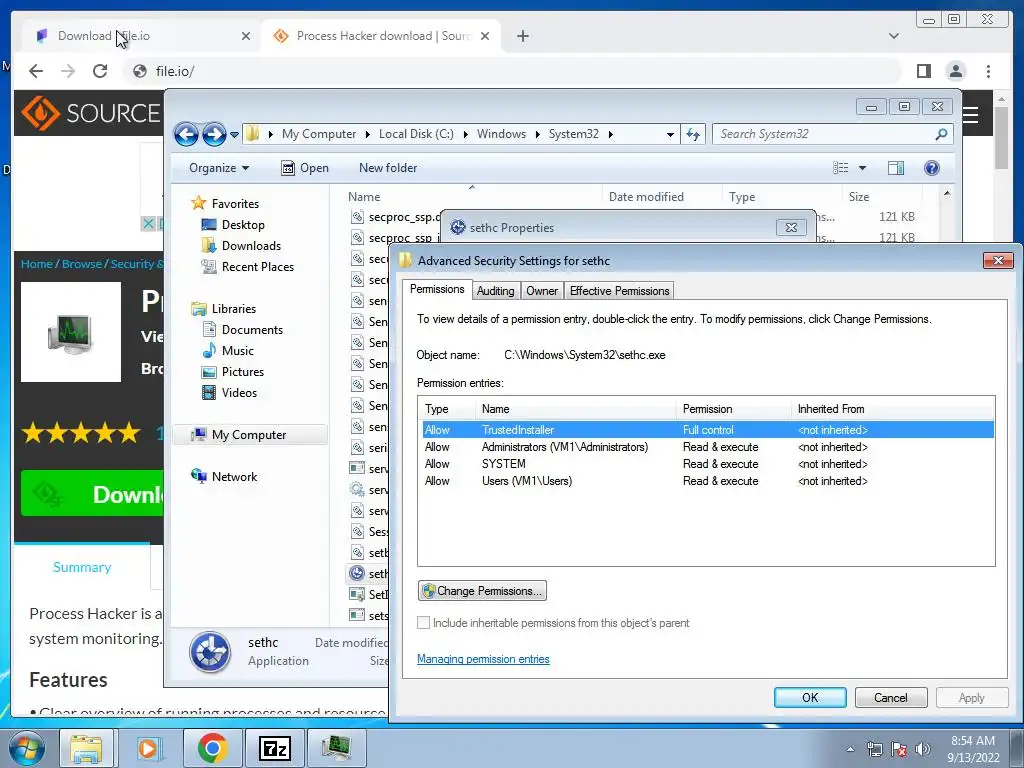Screen dimensions: 1024x768
Task: Open address bar previous locations dropdown
Action: pos(670,135)
